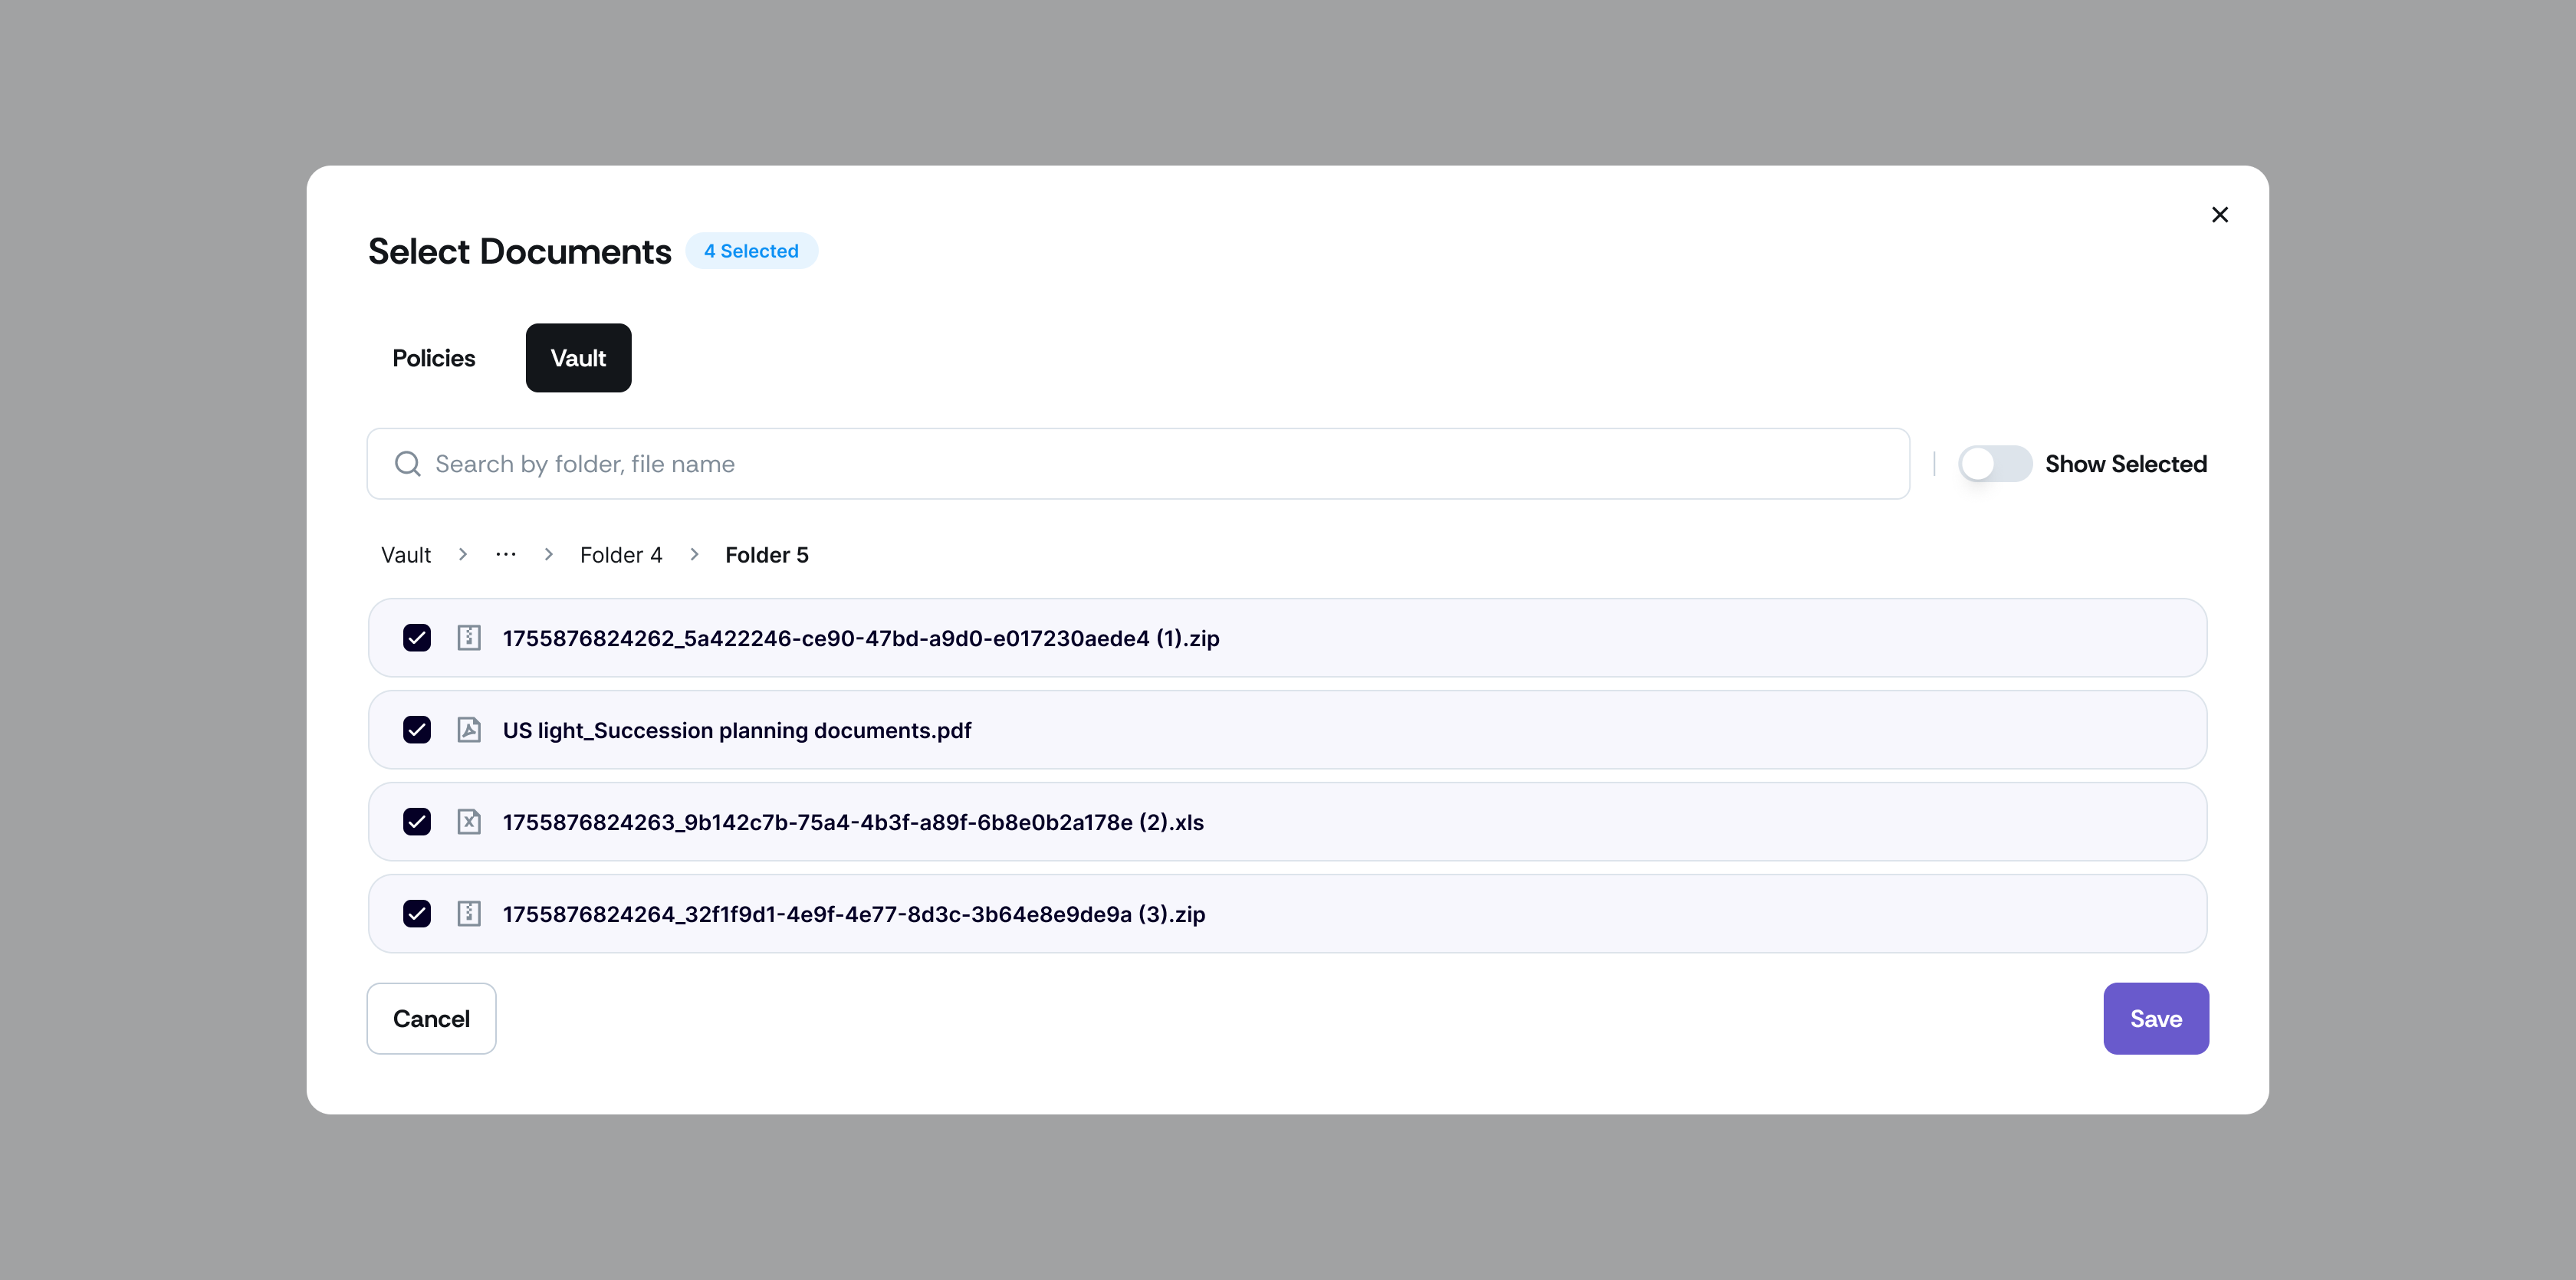This screenshot has width=2576, height=1280.
Task: Click the PDF icon for Succession planning
Action: (x=469, y=730)
